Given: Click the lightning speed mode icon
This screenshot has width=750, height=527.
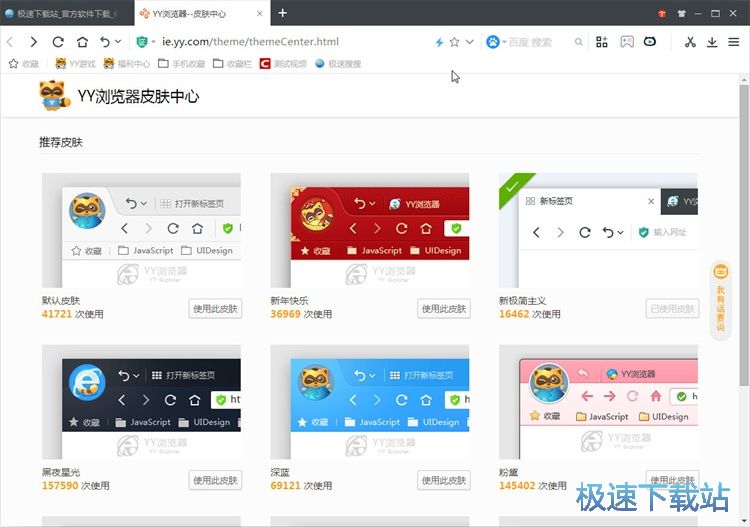Looking at the screenshot, I should pos(439,42).
